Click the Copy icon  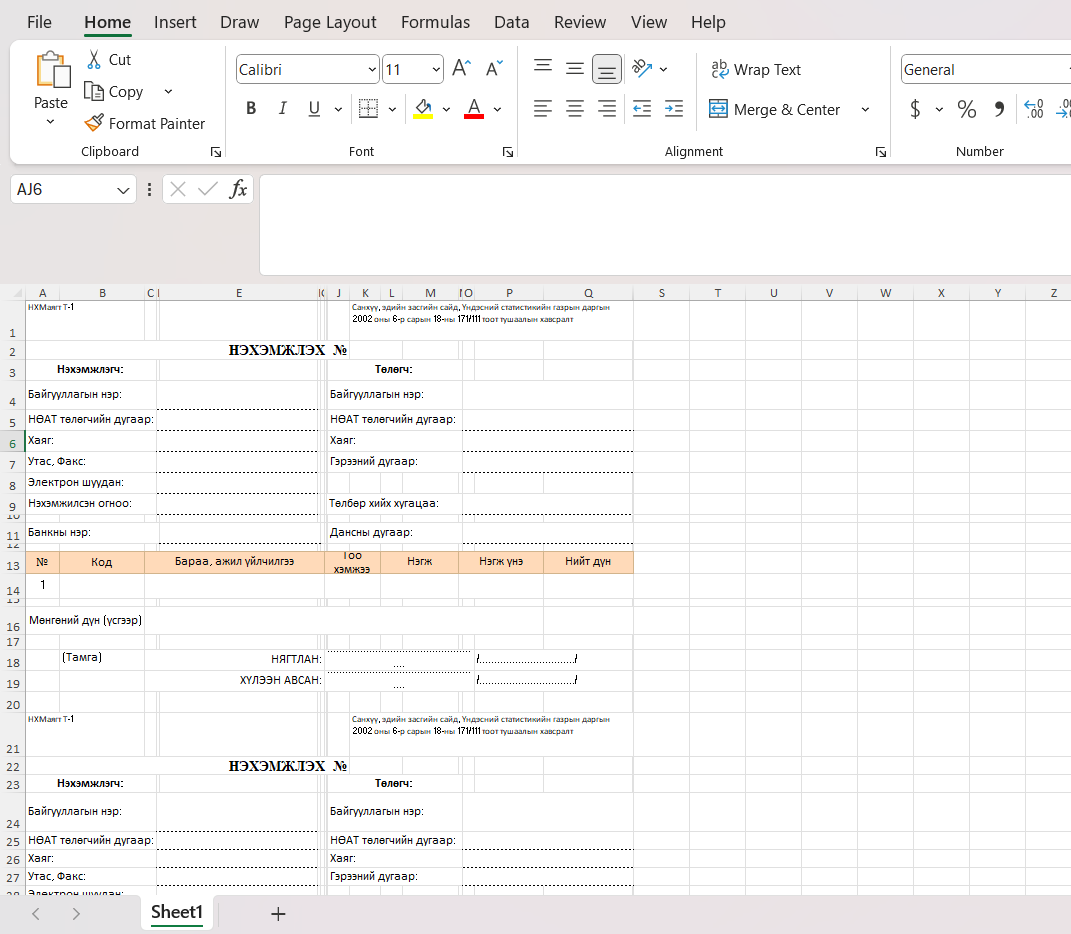(x=94, y=91)
